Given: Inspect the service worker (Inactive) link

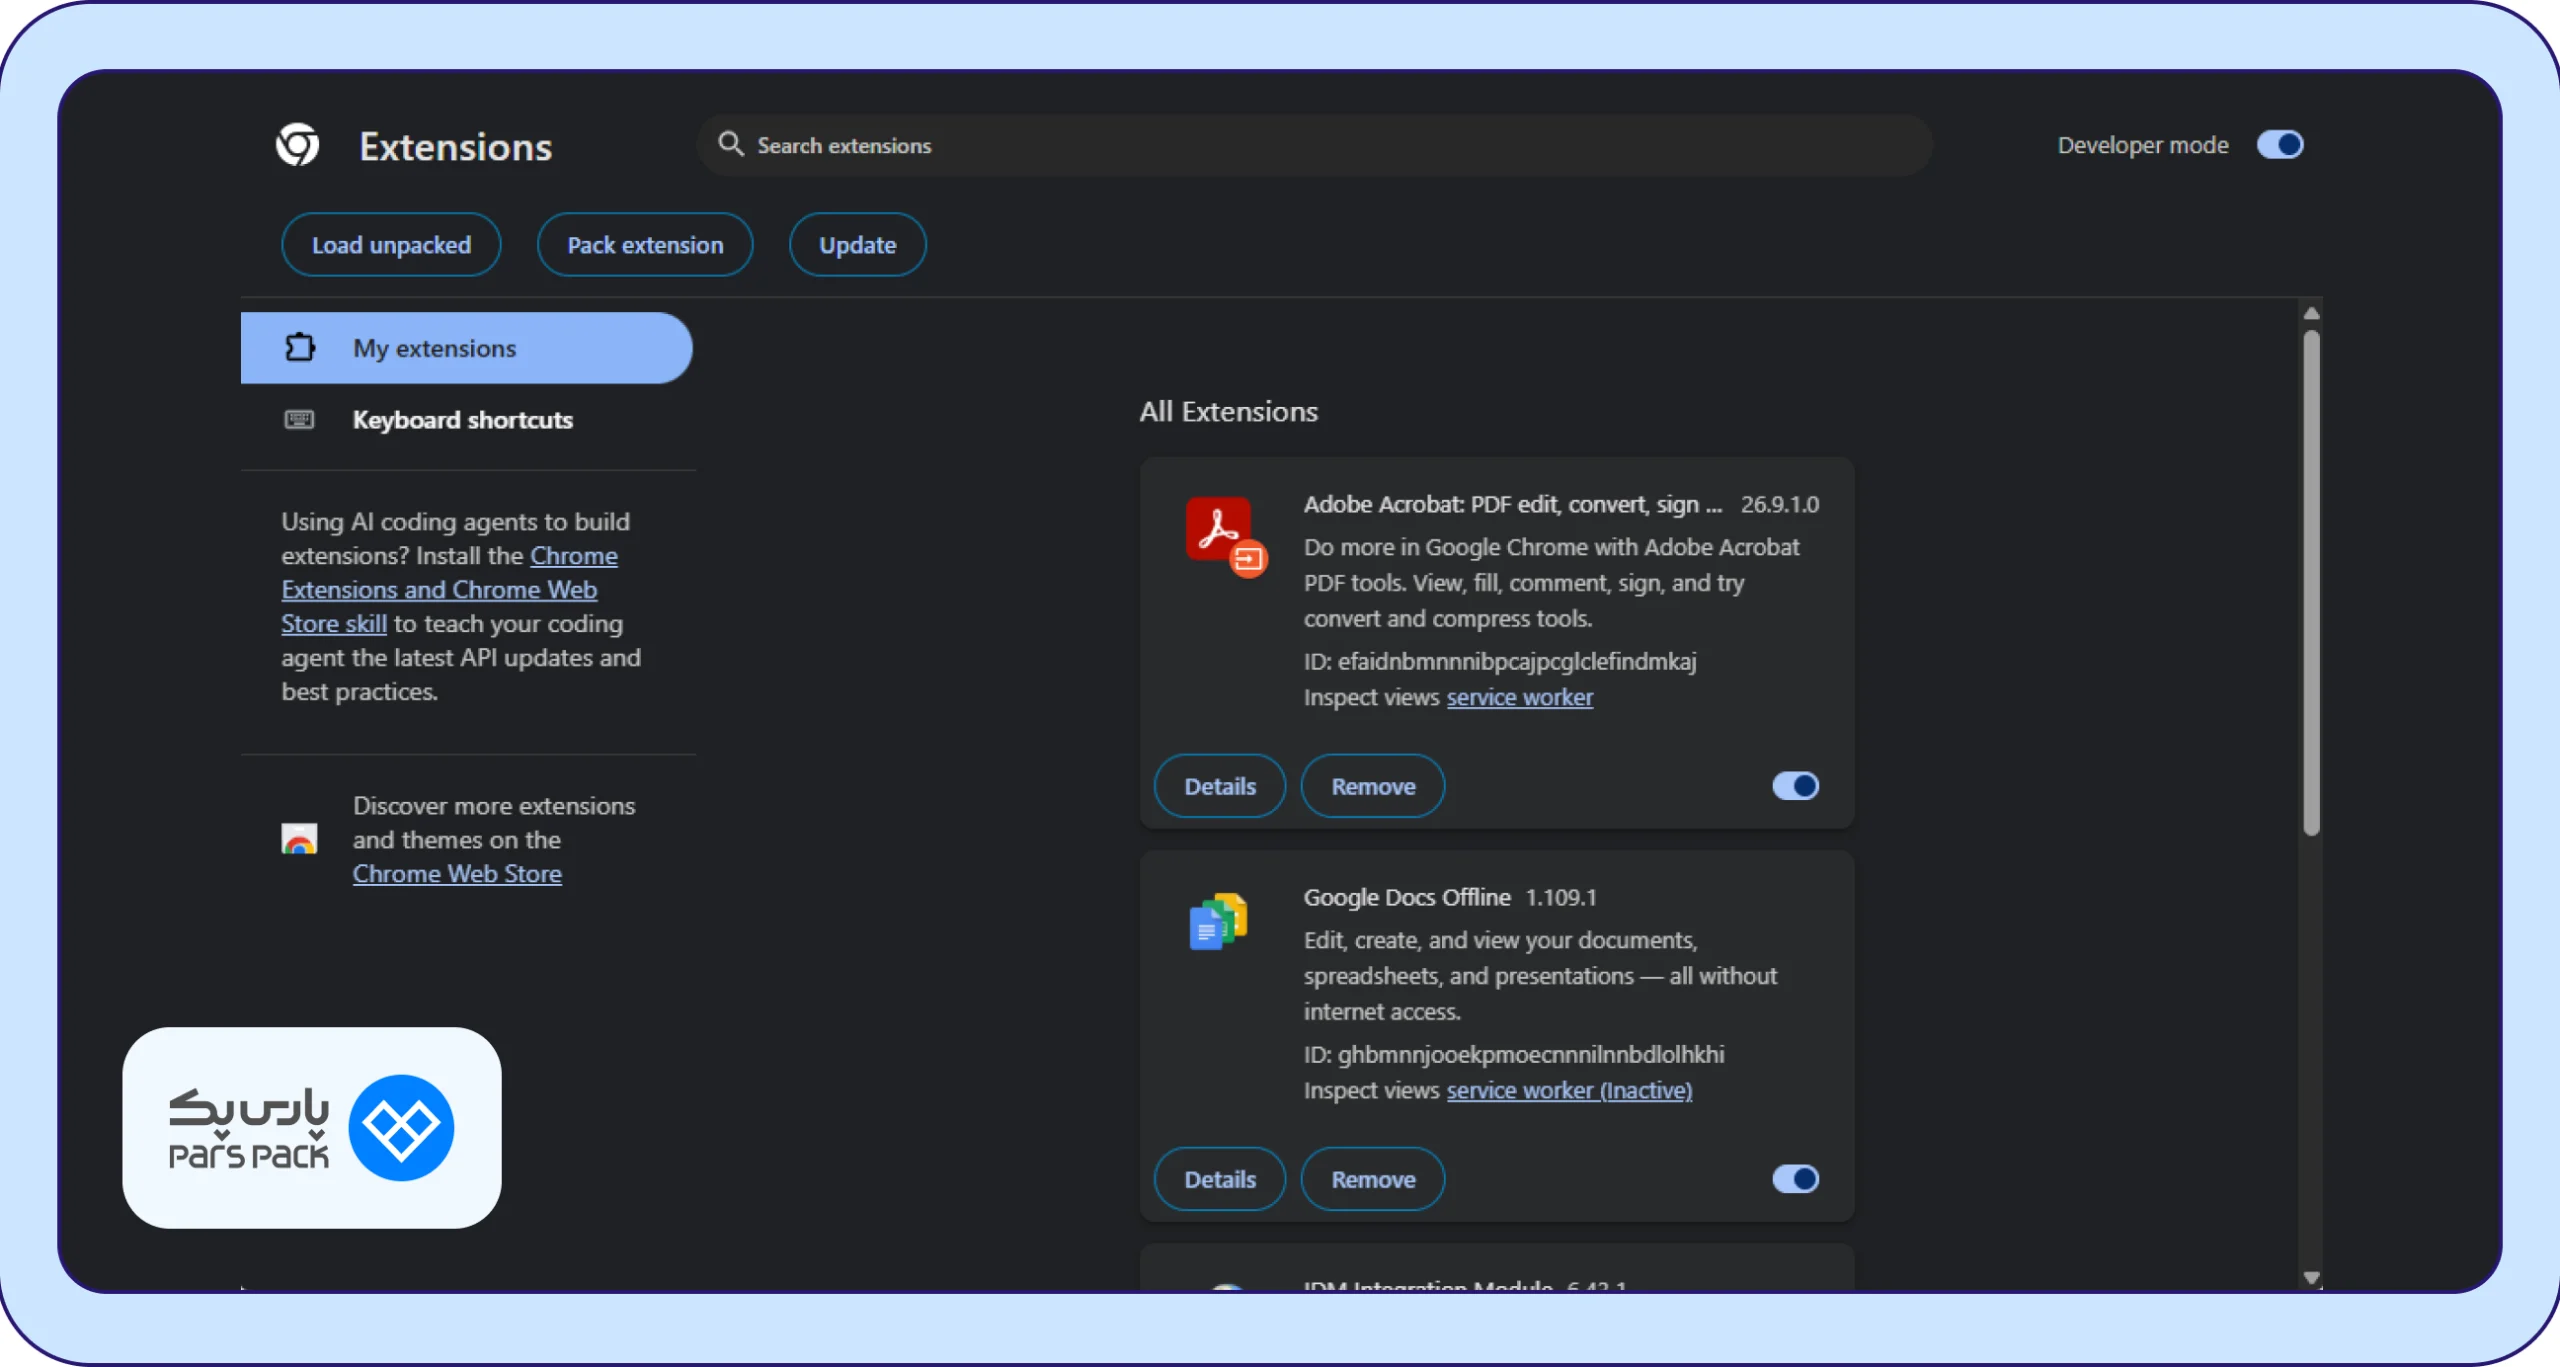Looking at the screenshot, I should tap(1569, 1090).
